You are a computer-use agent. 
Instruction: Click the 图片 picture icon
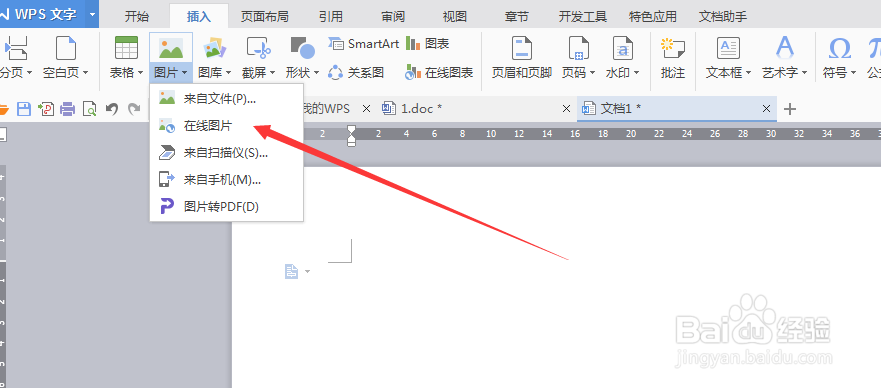[171, 48]
